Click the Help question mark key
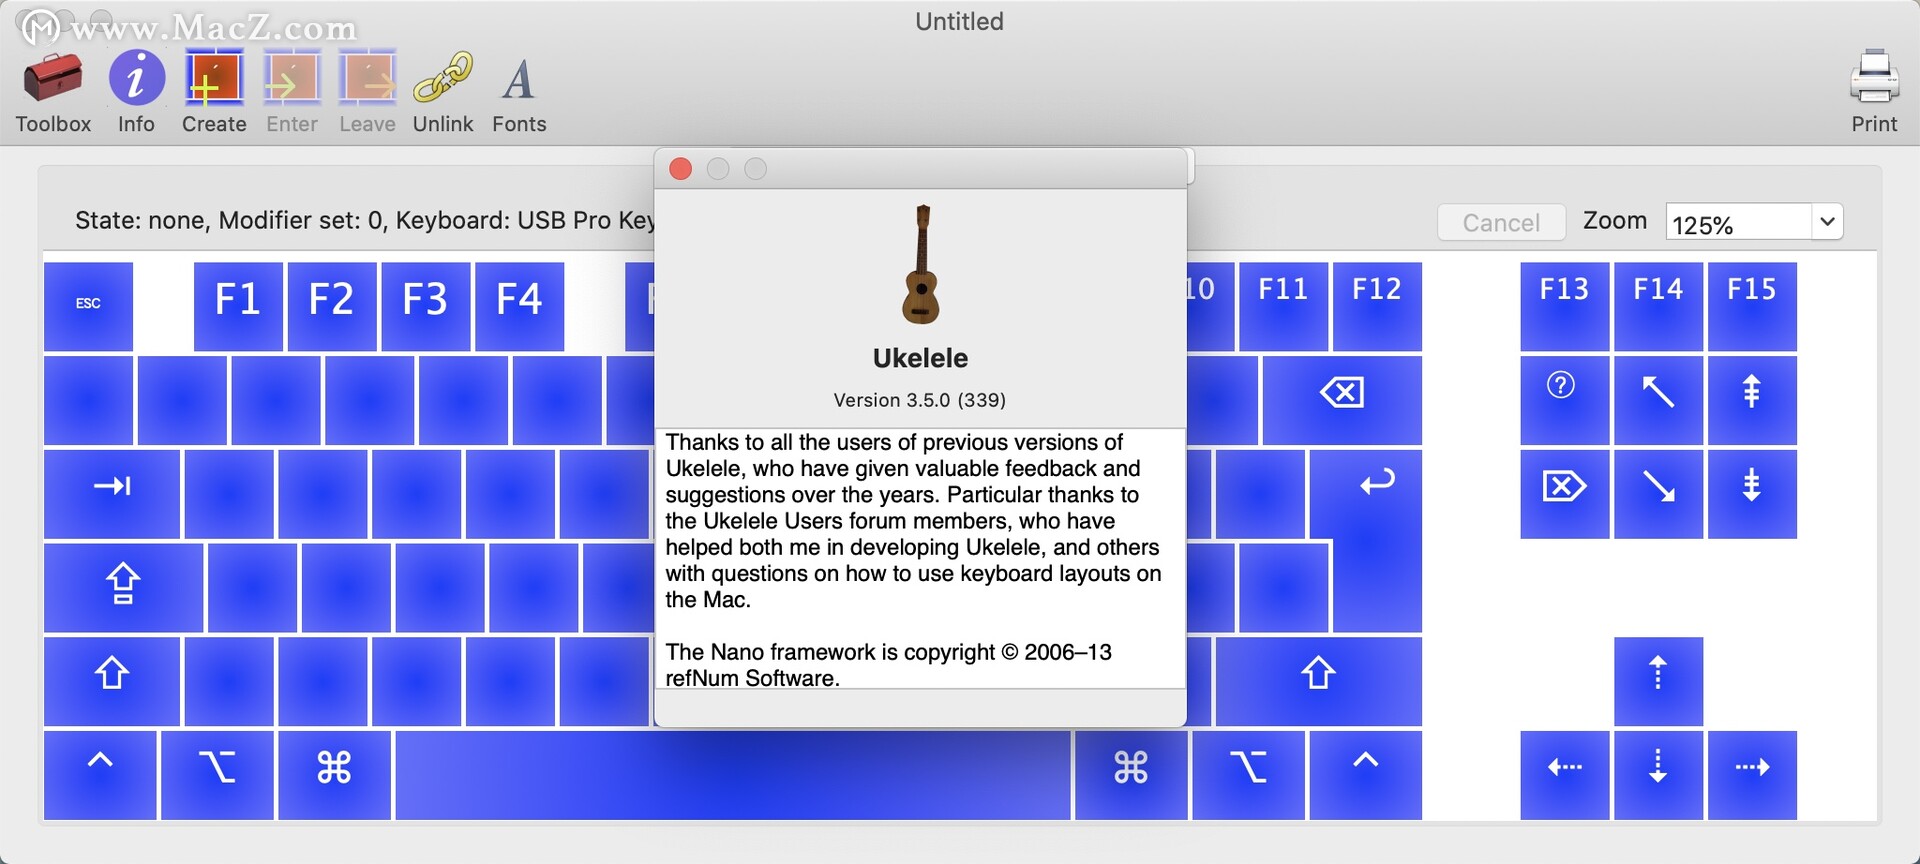Viewport: 1920px width, 864px height. point(1565,400)
